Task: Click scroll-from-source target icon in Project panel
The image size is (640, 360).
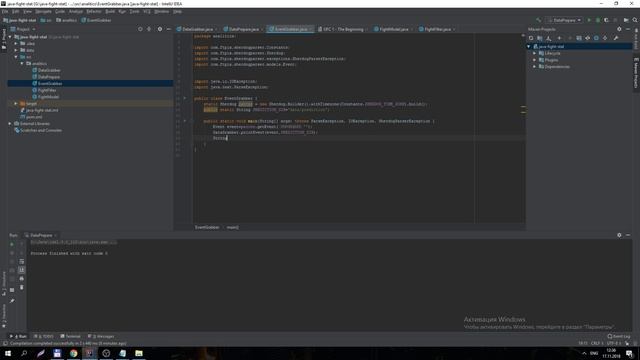Action: [x=140, y=29]
